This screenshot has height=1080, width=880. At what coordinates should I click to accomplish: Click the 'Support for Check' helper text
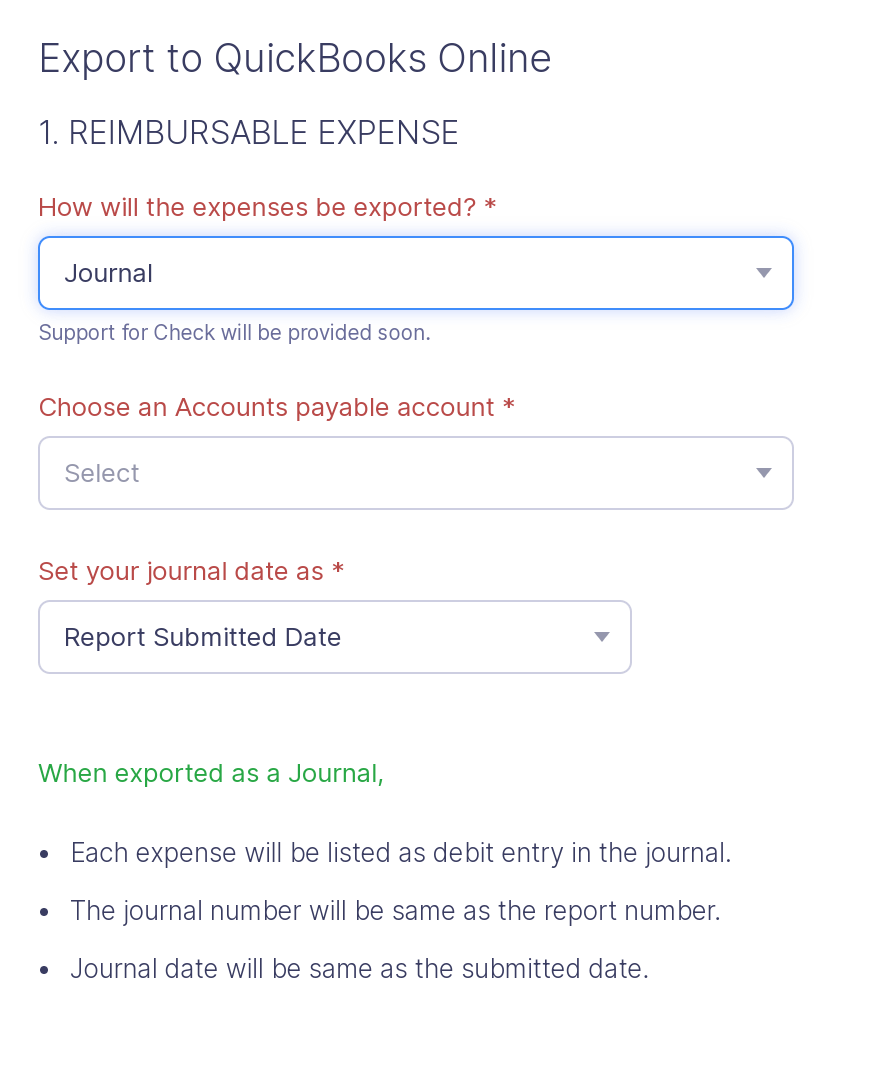pos(234,332)
